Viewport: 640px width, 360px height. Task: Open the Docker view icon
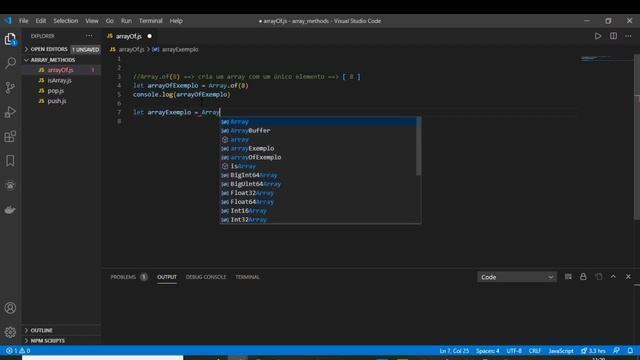click(x=10, y=210)
